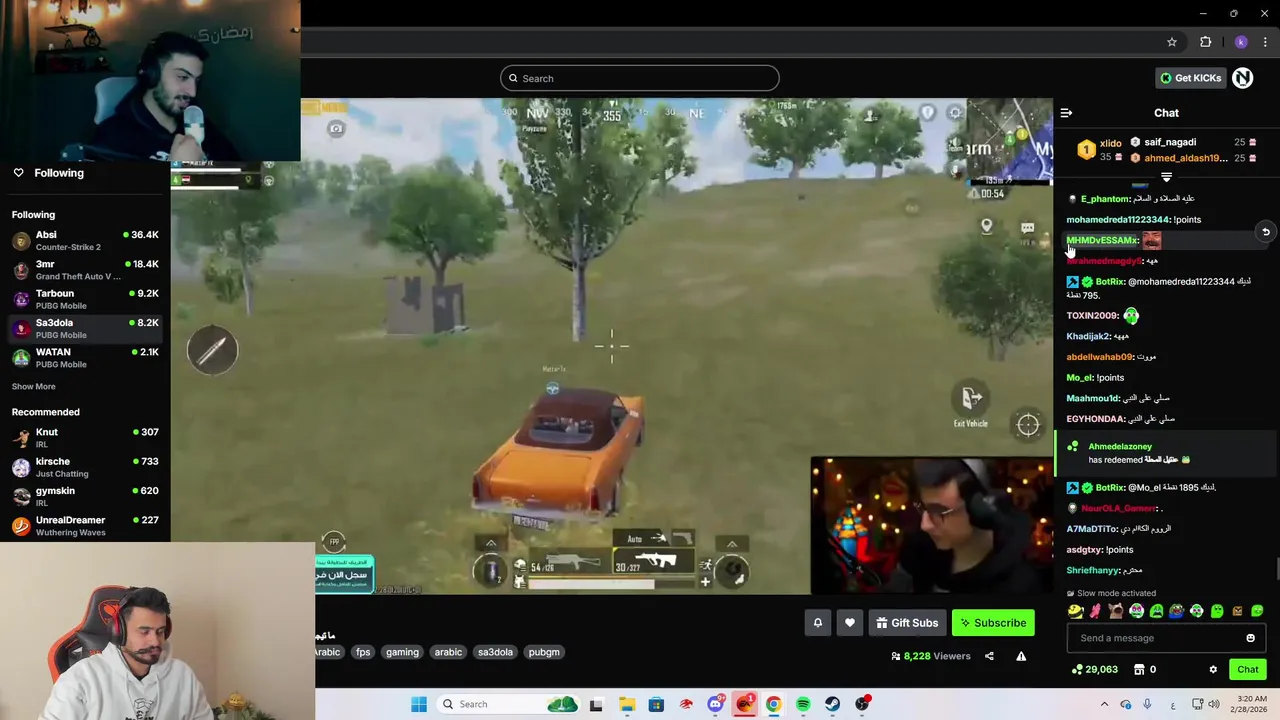1280x720 pixels.
Task: Open File Explorer from the taskbar
Action: (626, 704)
